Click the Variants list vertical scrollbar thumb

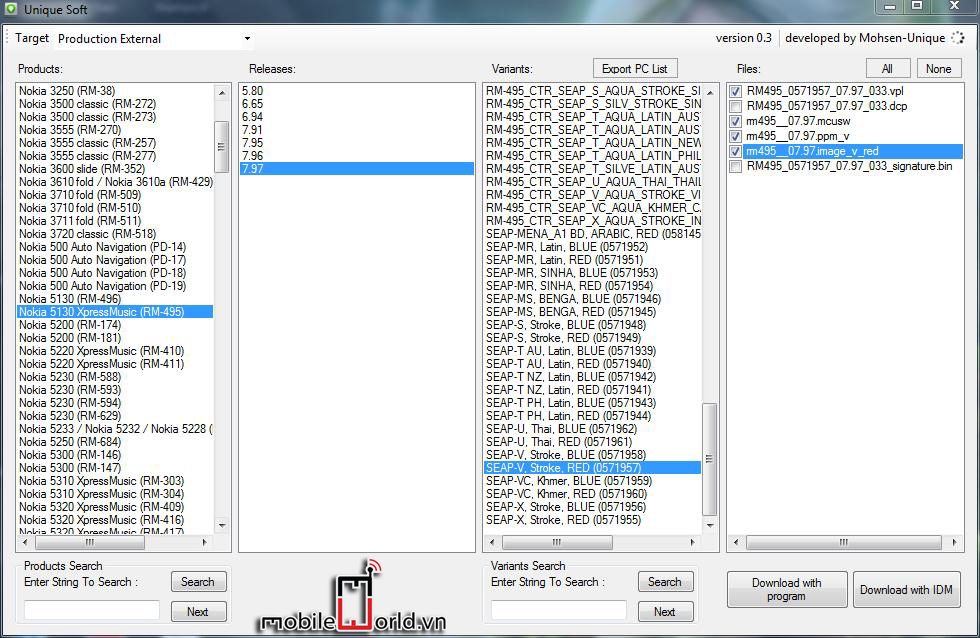[709, 459]
